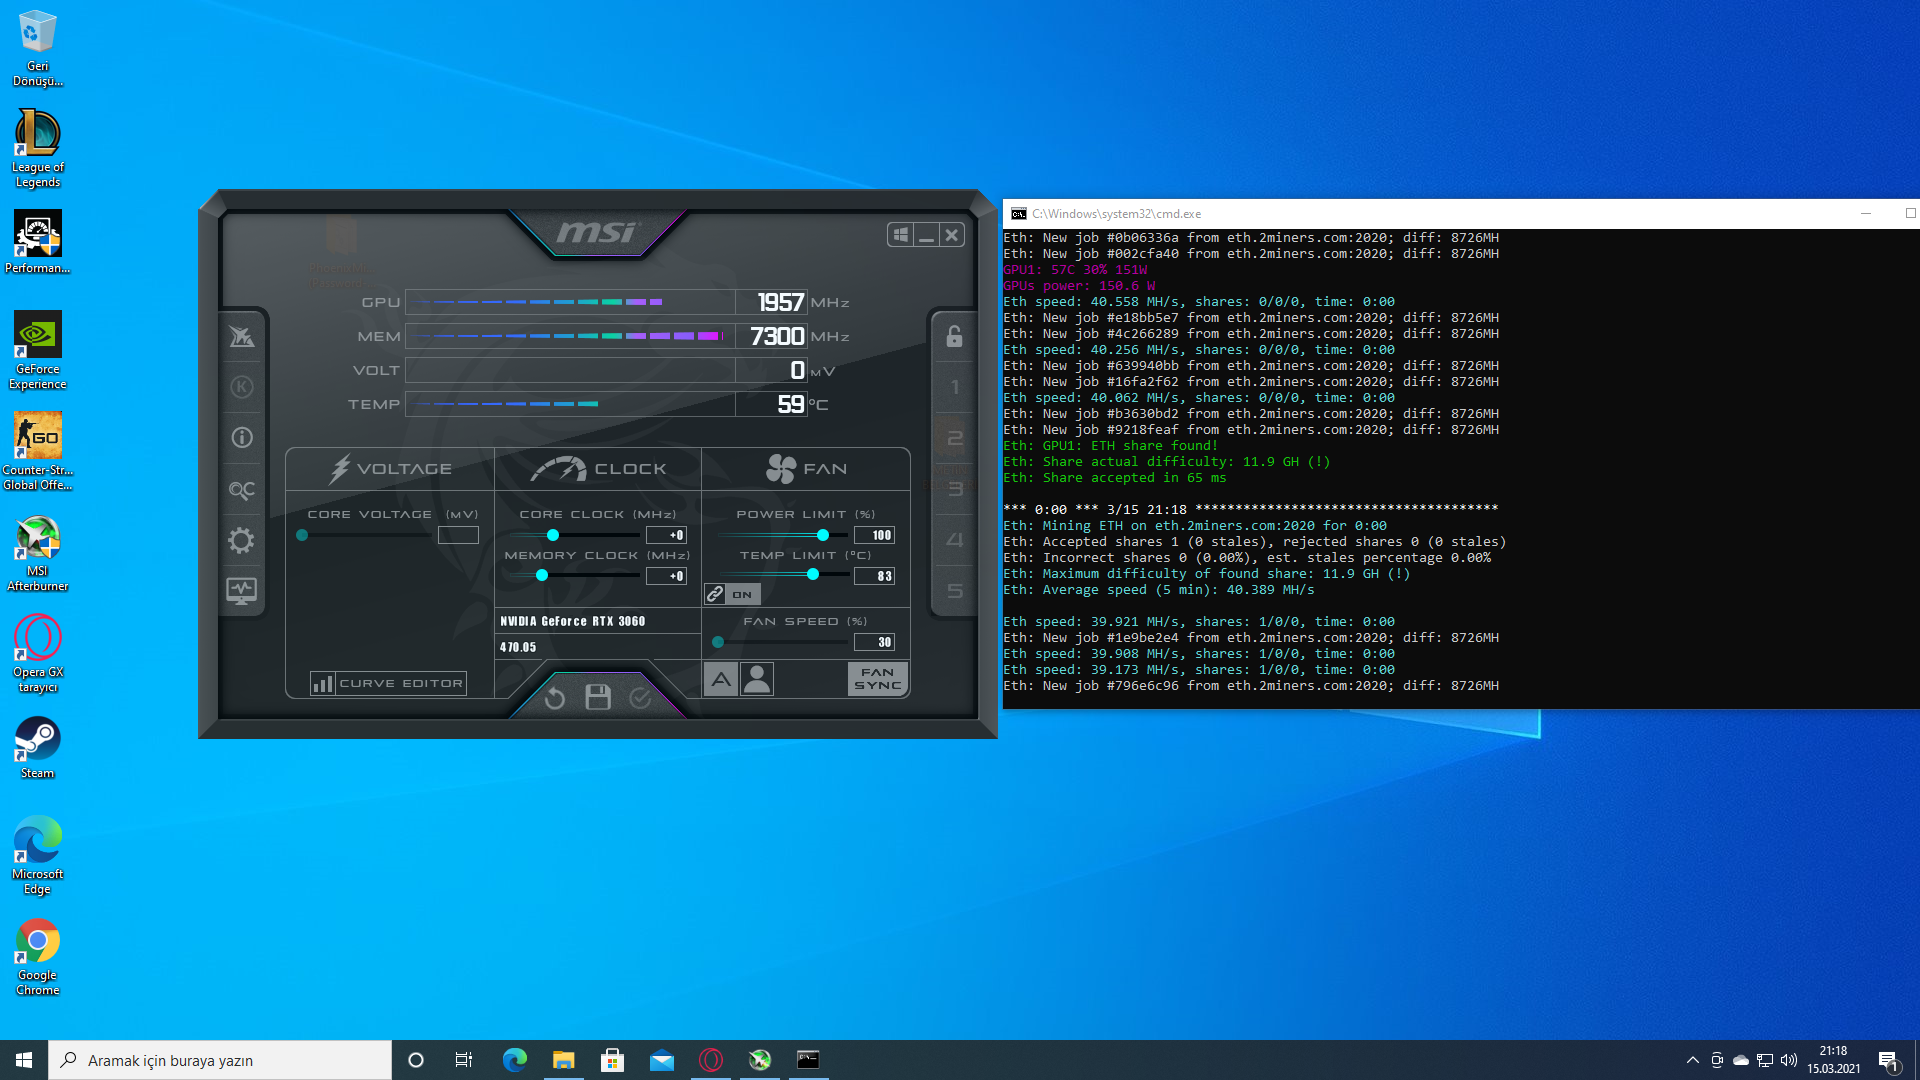Click the driver version 470.05 text
1920x1080 pixels.
coord(518,647)
